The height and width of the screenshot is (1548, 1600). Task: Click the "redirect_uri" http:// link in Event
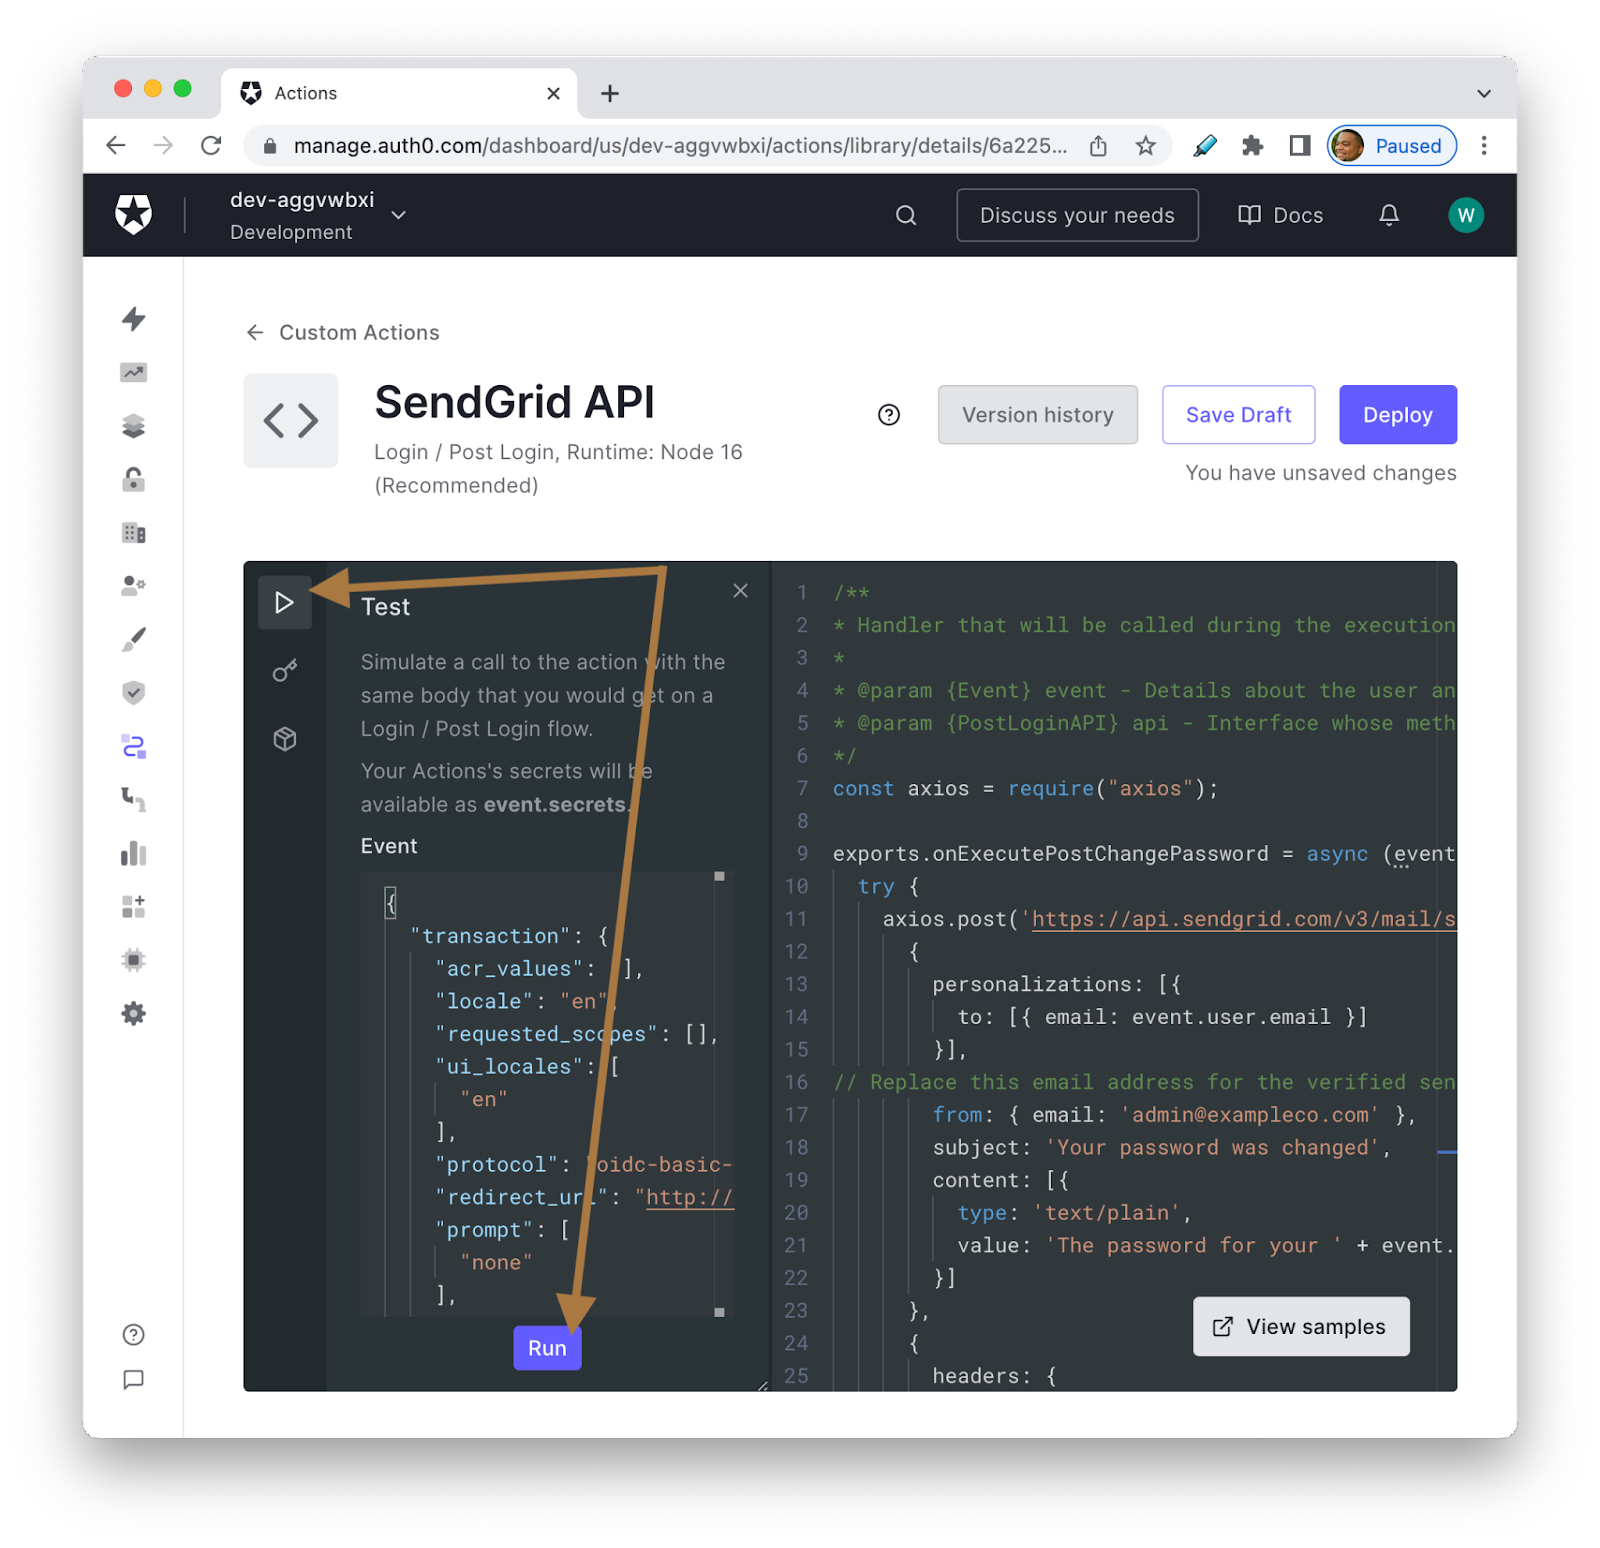pyautogui.click(x=689, y=1197)
